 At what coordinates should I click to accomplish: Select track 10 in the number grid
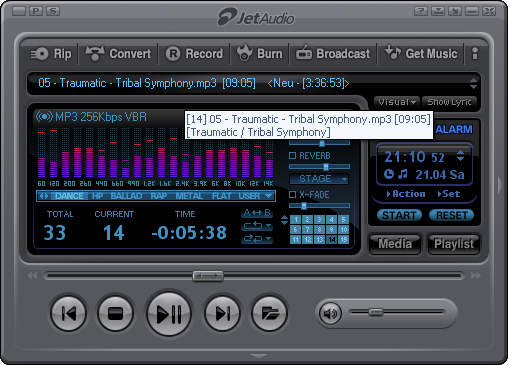[x=344, y=229]
